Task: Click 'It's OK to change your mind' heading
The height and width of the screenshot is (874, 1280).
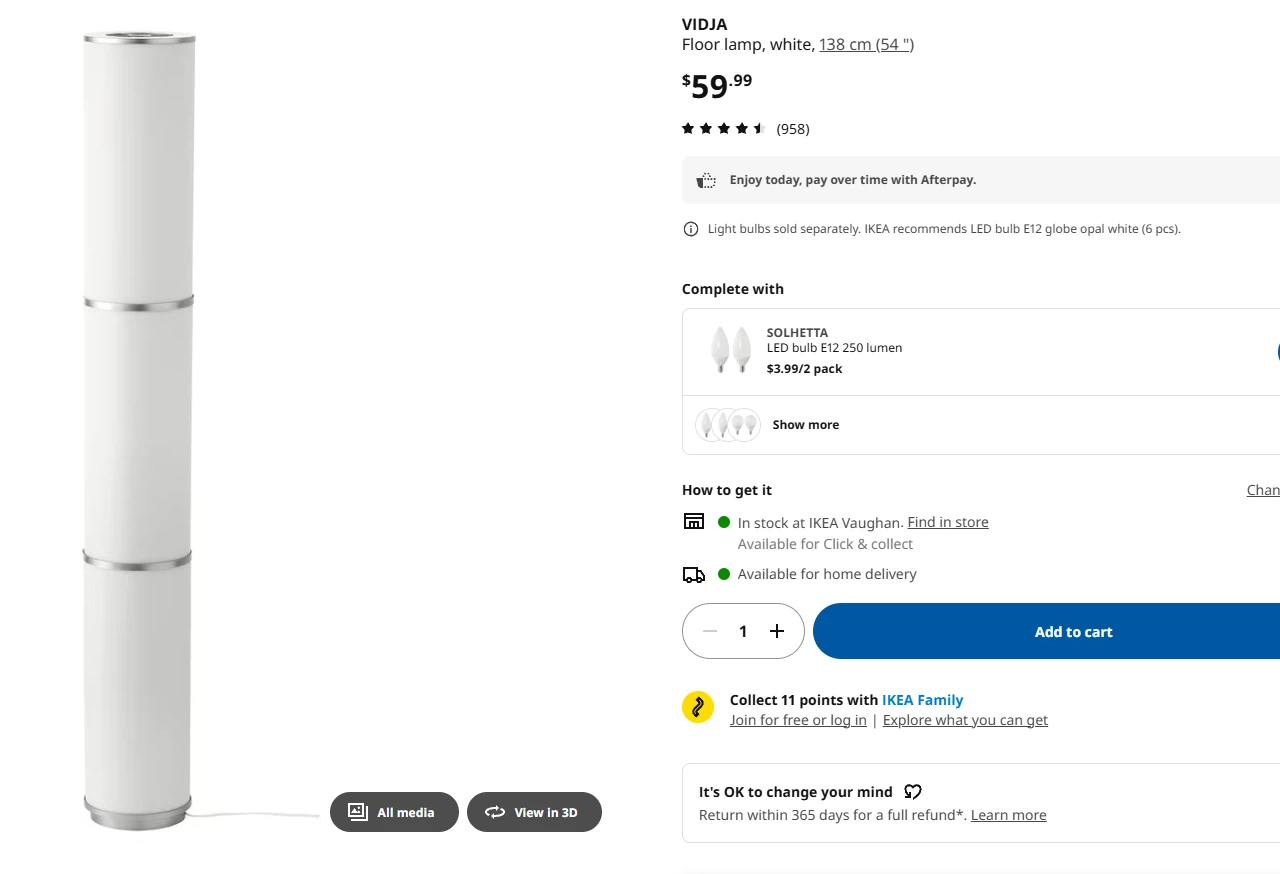Action: [796, 792]
